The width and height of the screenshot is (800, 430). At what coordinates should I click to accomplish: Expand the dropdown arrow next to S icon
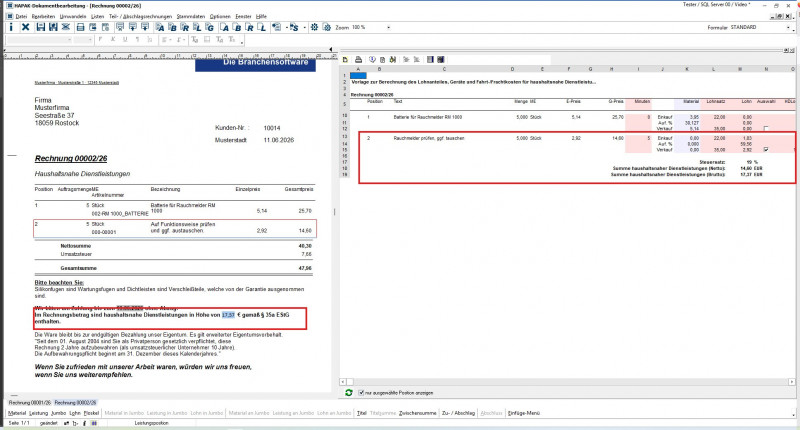pyautogui.click(x=305, y=27)
